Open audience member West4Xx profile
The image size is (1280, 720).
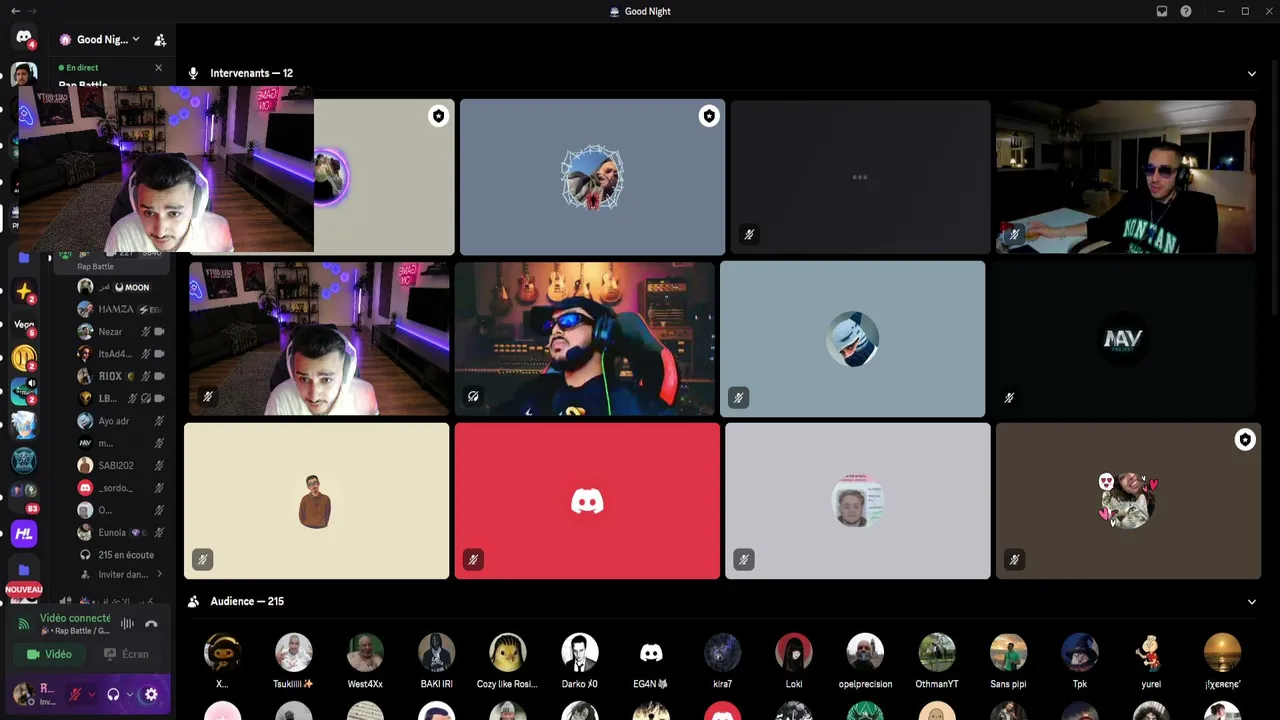(365, 661)
